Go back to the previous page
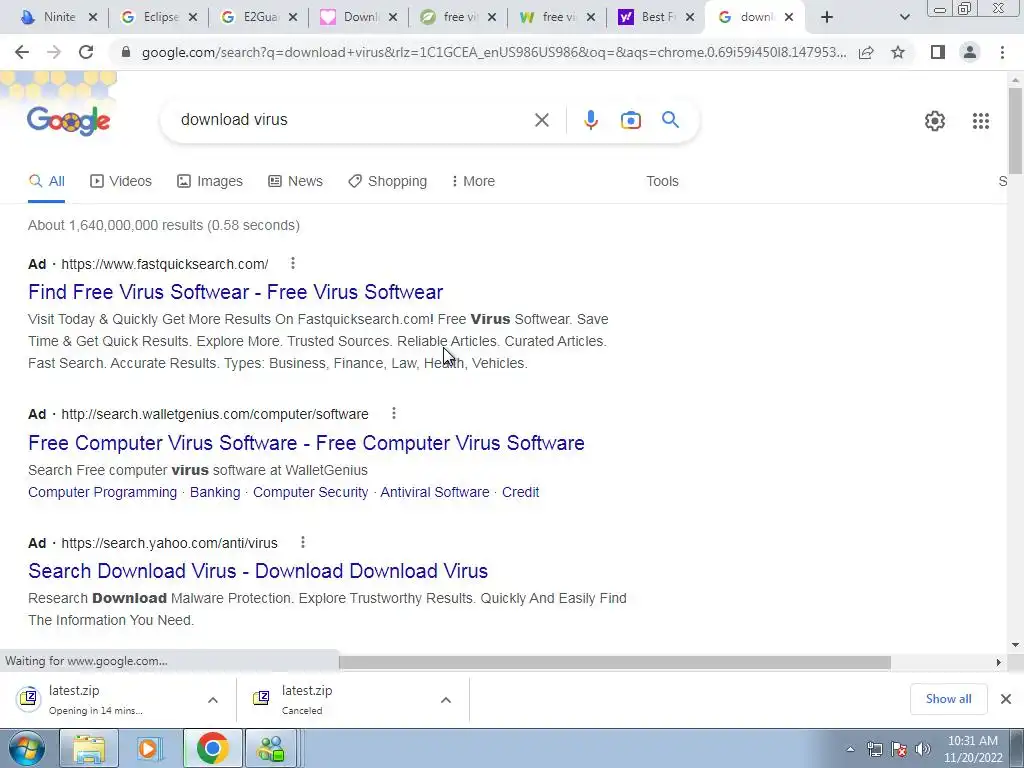The height and width of the screenshot is (768, 1024). [x=22, y=52]
